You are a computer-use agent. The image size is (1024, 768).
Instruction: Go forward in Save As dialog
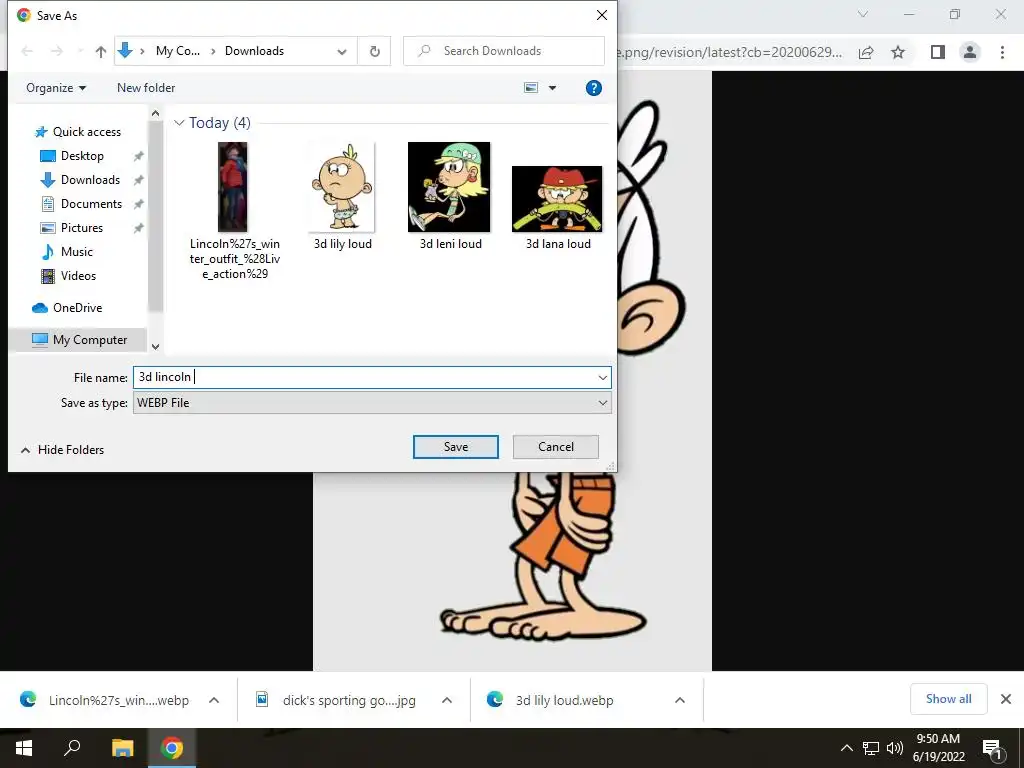point(57,51)
